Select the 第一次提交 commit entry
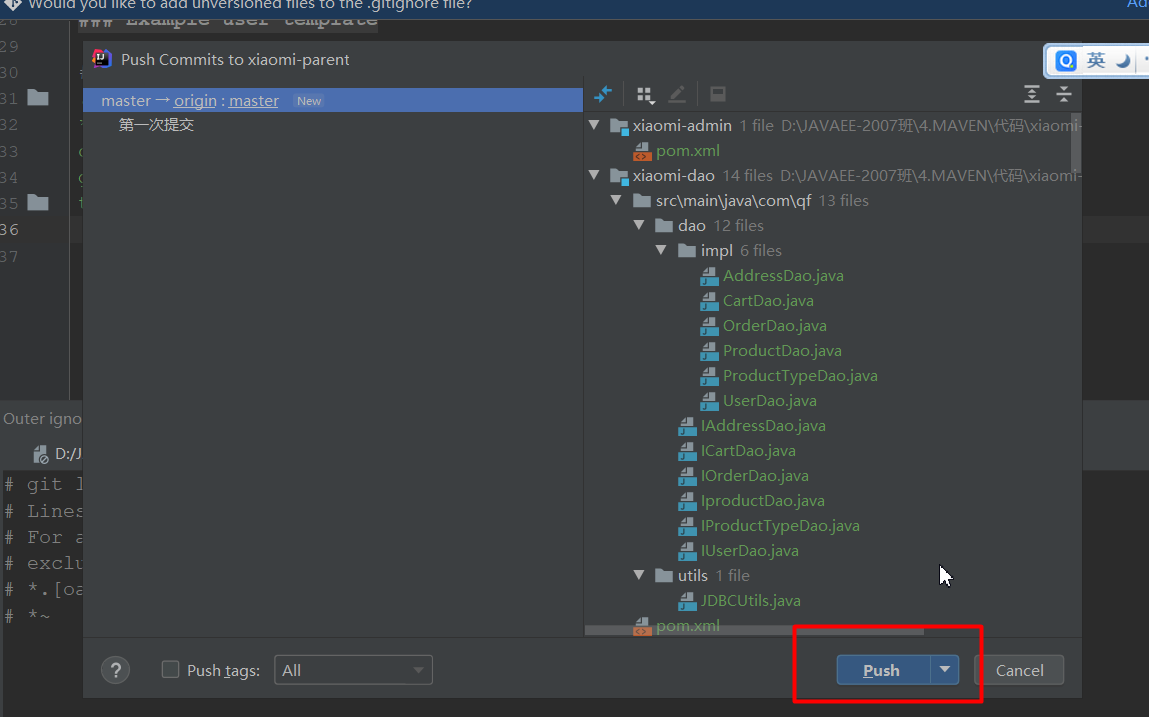The image size is (1149, 717). [156, 125]
